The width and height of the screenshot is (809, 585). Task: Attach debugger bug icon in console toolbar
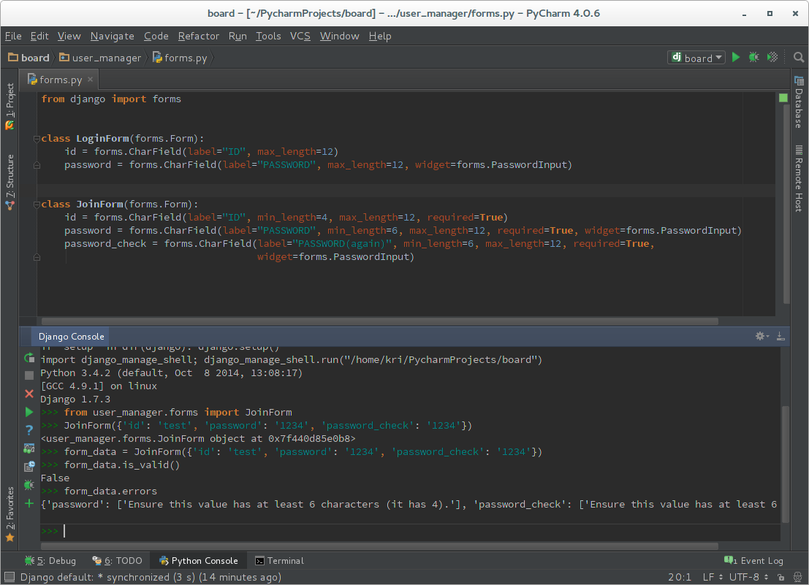click(x=29, y=485)
